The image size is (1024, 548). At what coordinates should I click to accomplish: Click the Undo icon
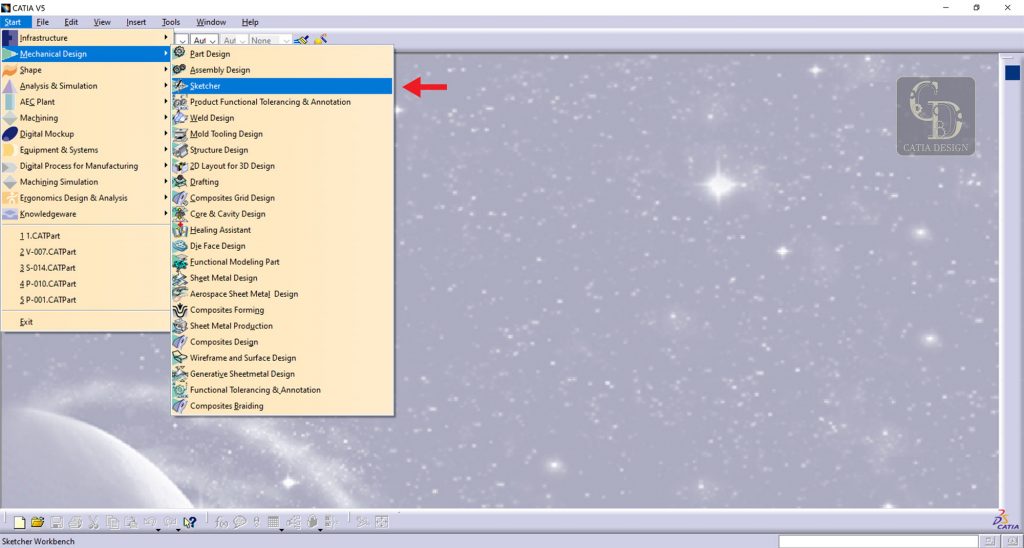[150, 521]
